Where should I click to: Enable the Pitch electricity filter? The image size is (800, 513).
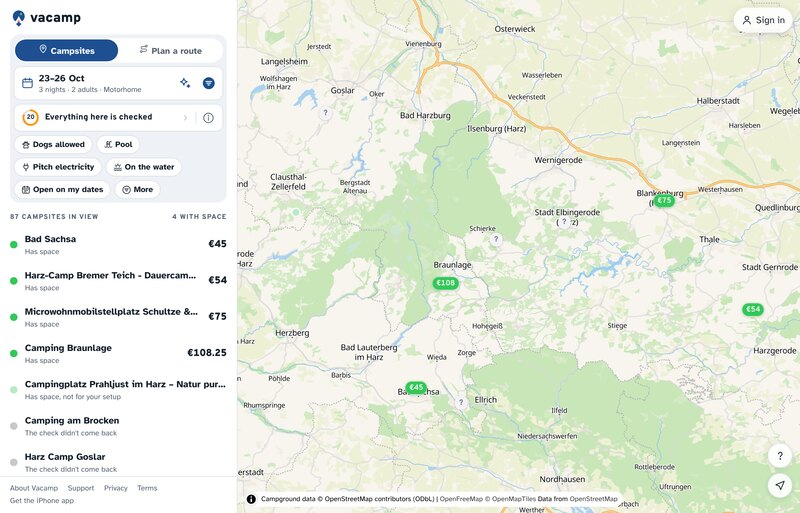pyautogui.click(x=58, y=167)
